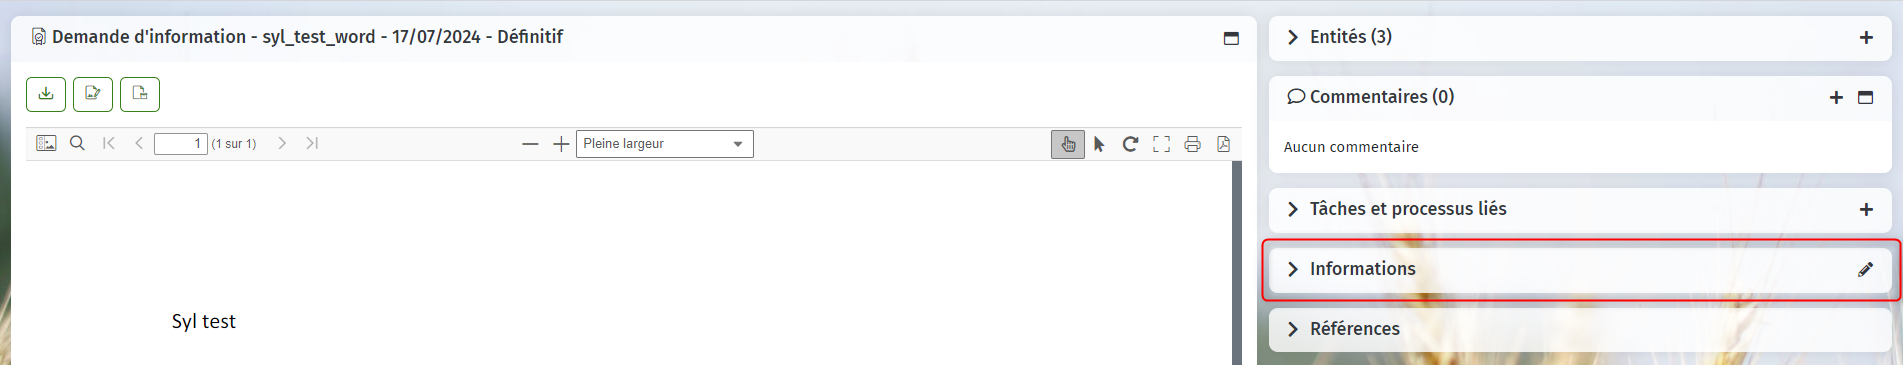Click the page number input field

(x=181, y=144)
